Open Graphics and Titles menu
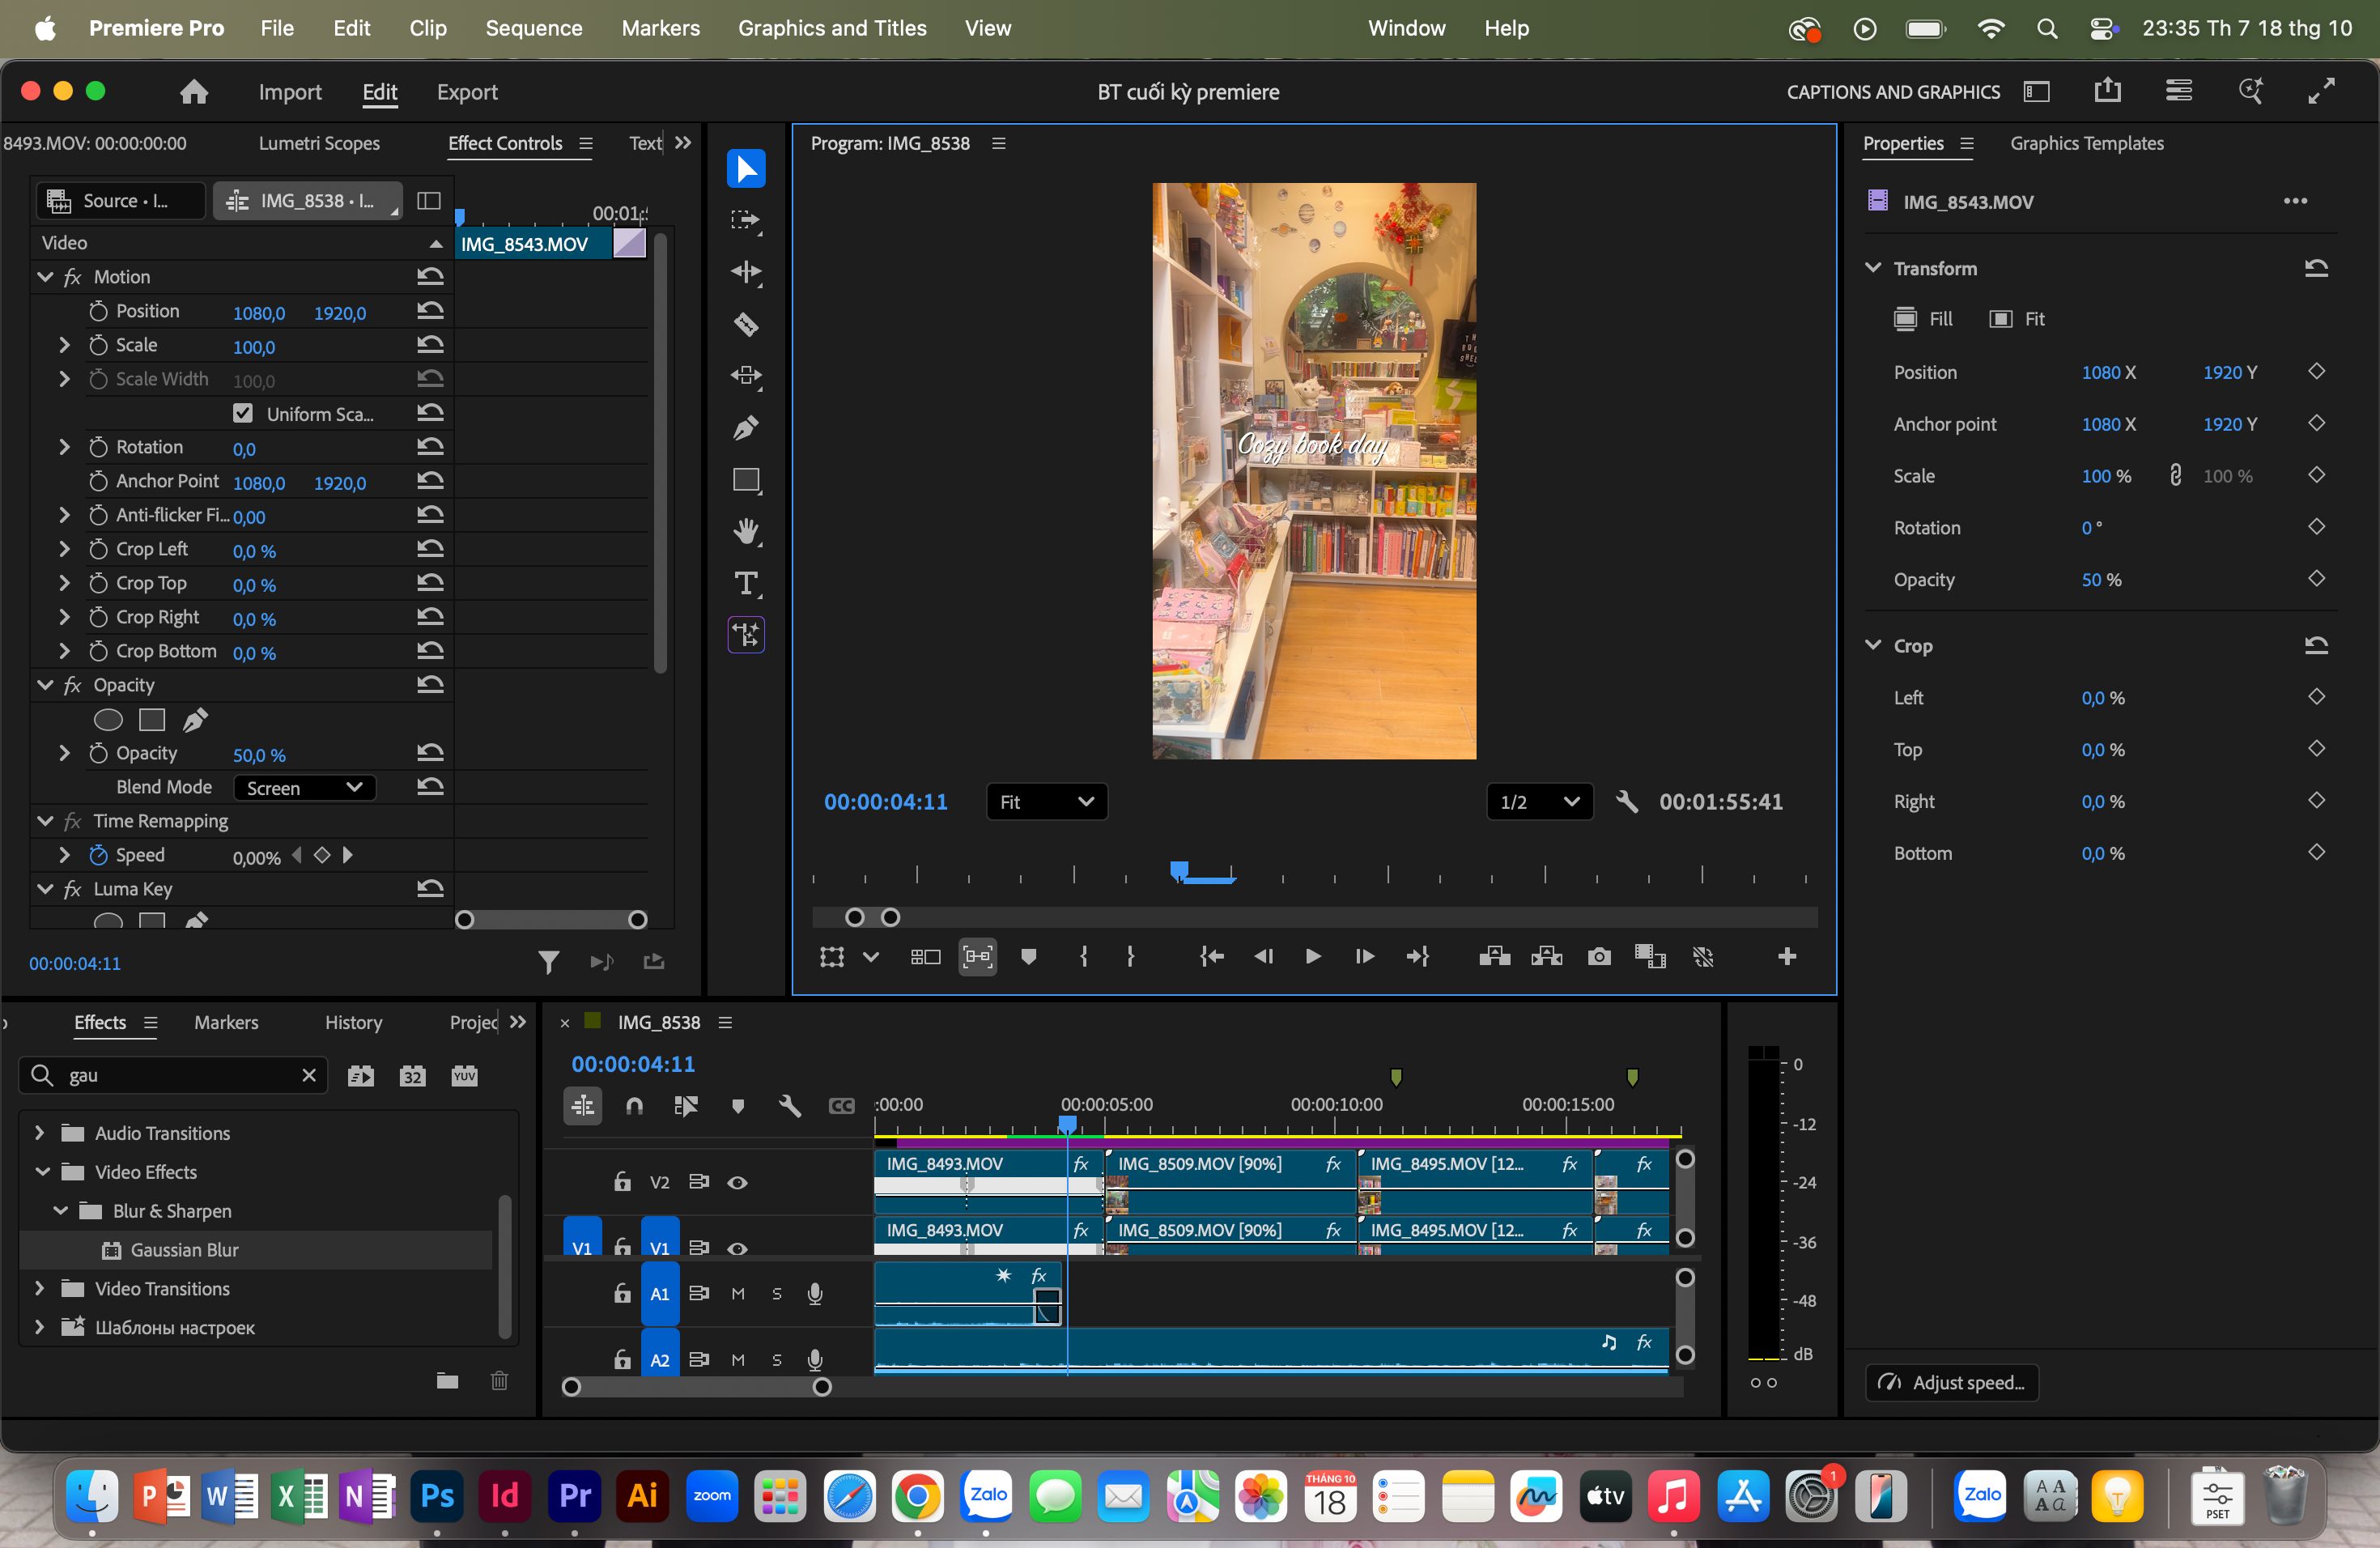Screen dimensions: 2380x1548 coord(832,28)
